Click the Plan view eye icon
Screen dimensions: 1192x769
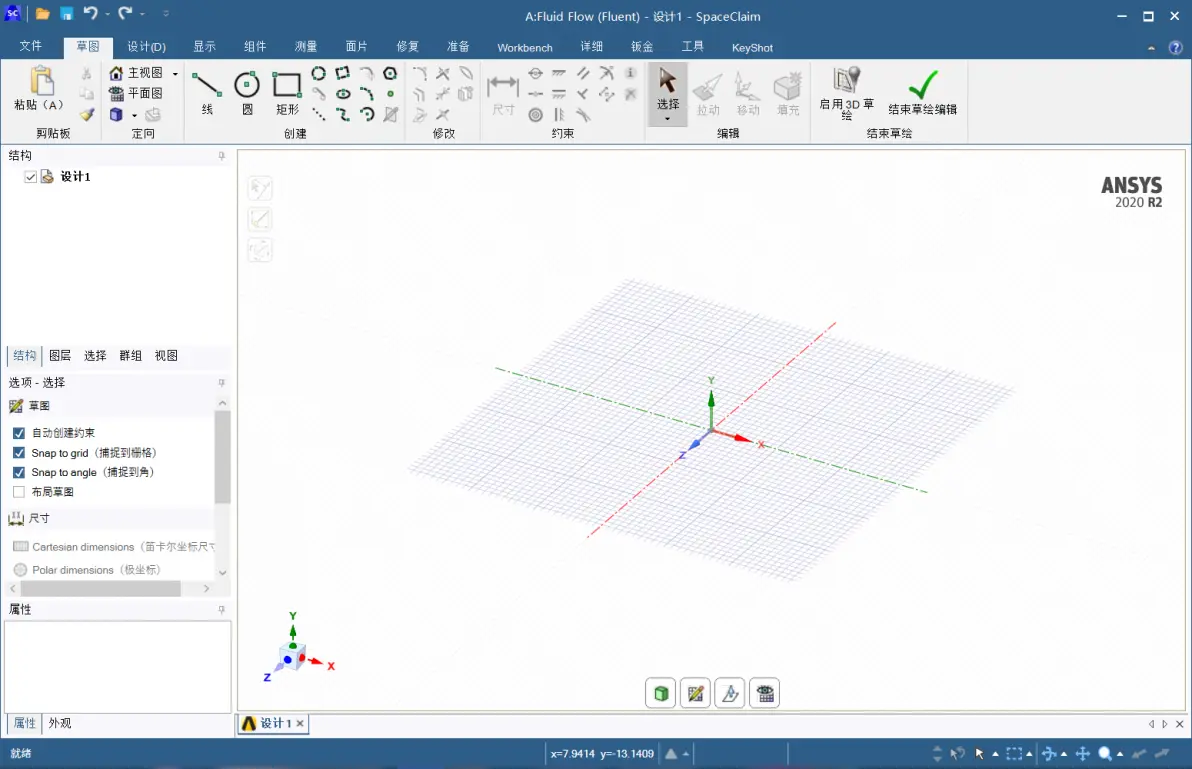coord(116,93)
